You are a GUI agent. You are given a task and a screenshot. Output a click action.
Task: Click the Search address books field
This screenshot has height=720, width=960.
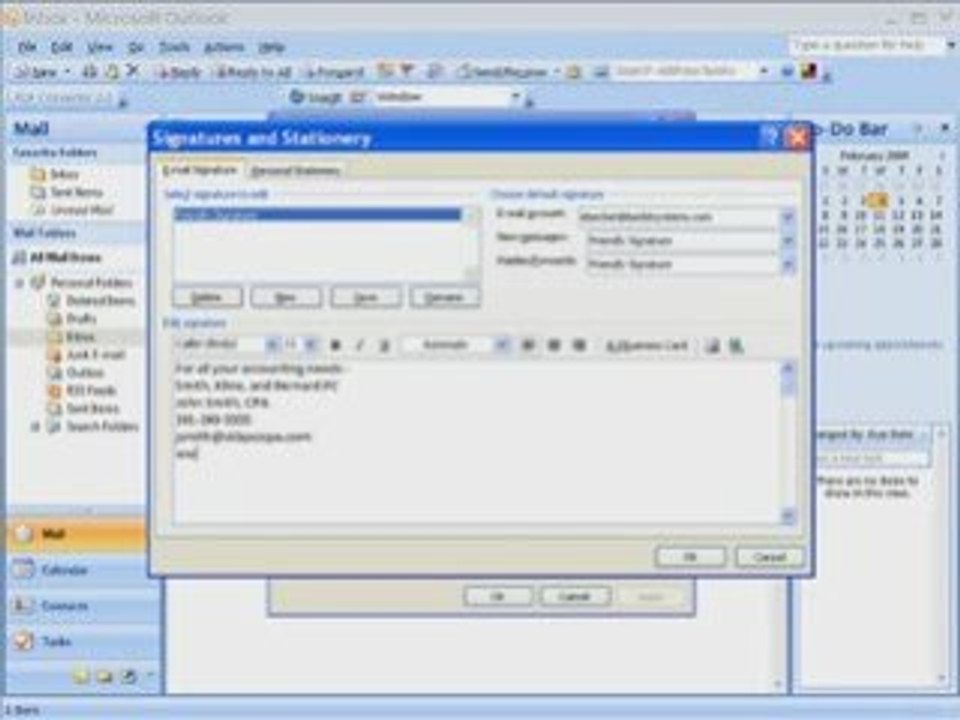pyautogui.click(x=684, y=72)
